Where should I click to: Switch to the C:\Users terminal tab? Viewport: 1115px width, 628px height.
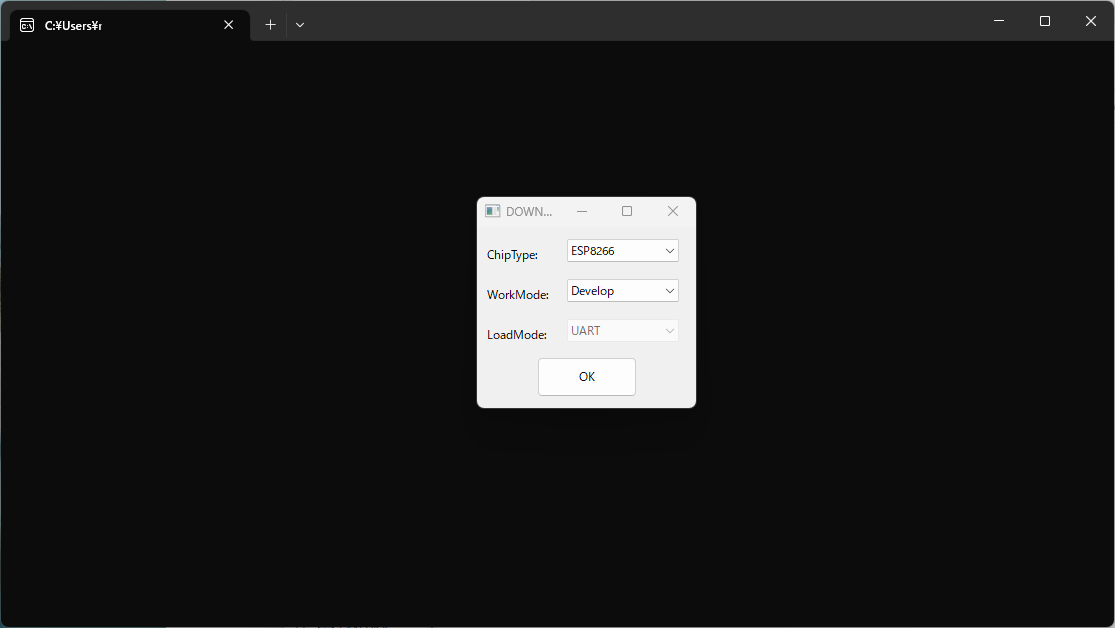pyautogui.click(x=110, y=24)
